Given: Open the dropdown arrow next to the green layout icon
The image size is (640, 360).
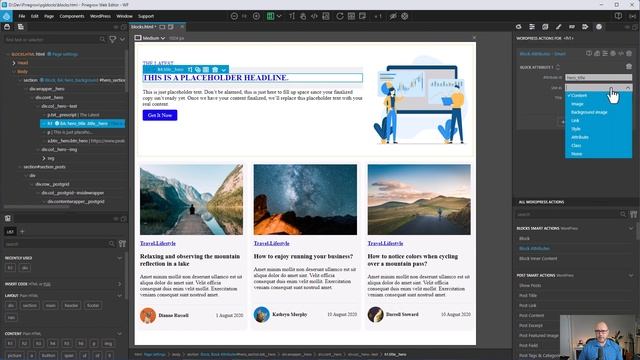Looking at the screenshot, I should pos(279,16).
